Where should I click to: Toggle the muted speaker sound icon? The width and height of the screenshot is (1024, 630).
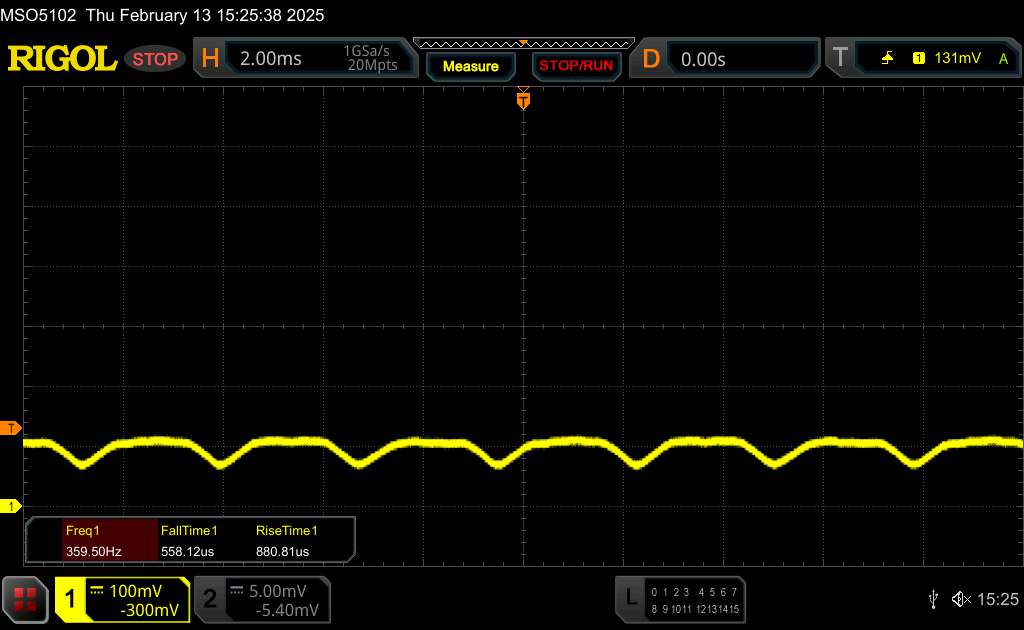pyautogui.click(x=961, y=599)
